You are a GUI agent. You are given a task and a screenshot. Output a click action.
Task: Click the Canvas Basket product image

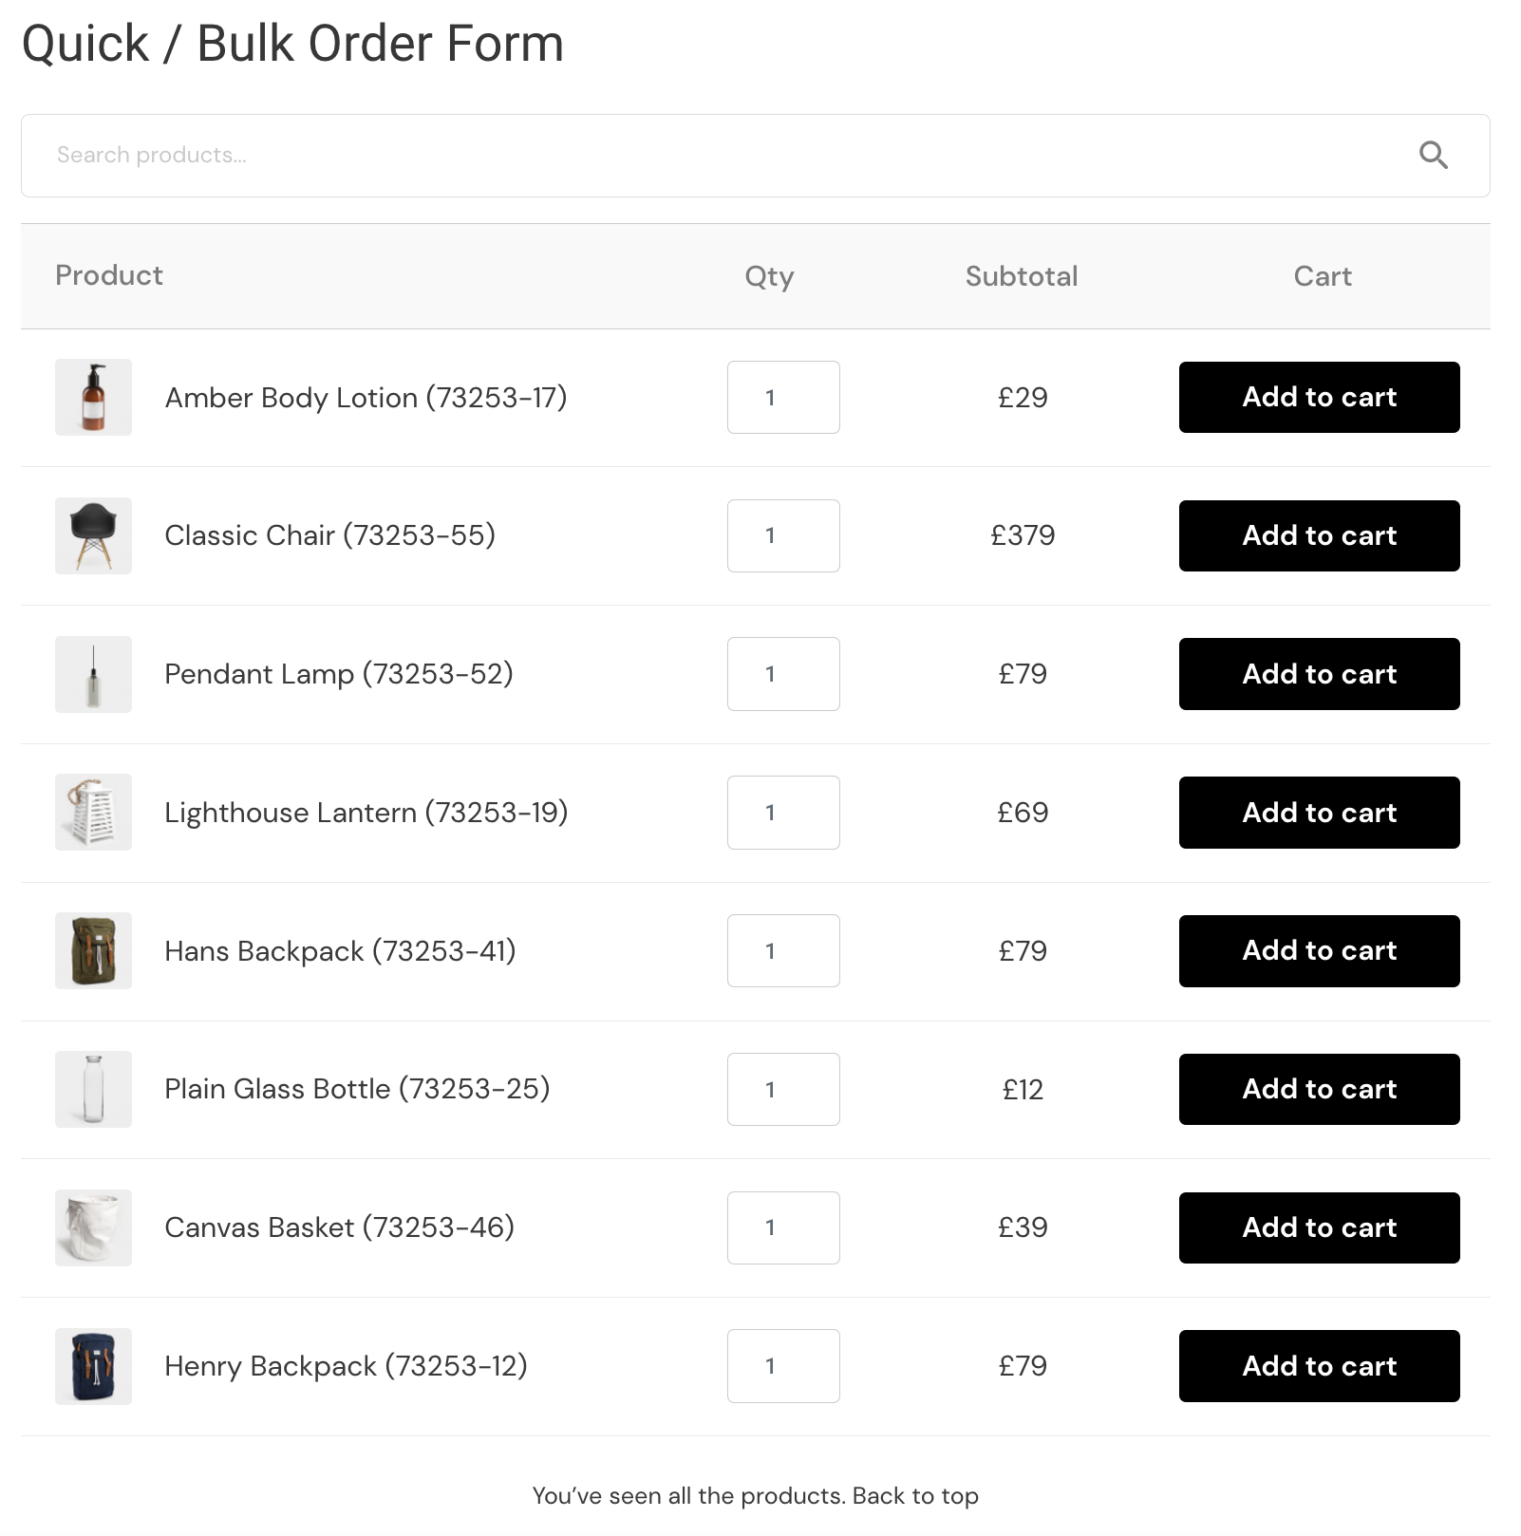pos(93,1228)
